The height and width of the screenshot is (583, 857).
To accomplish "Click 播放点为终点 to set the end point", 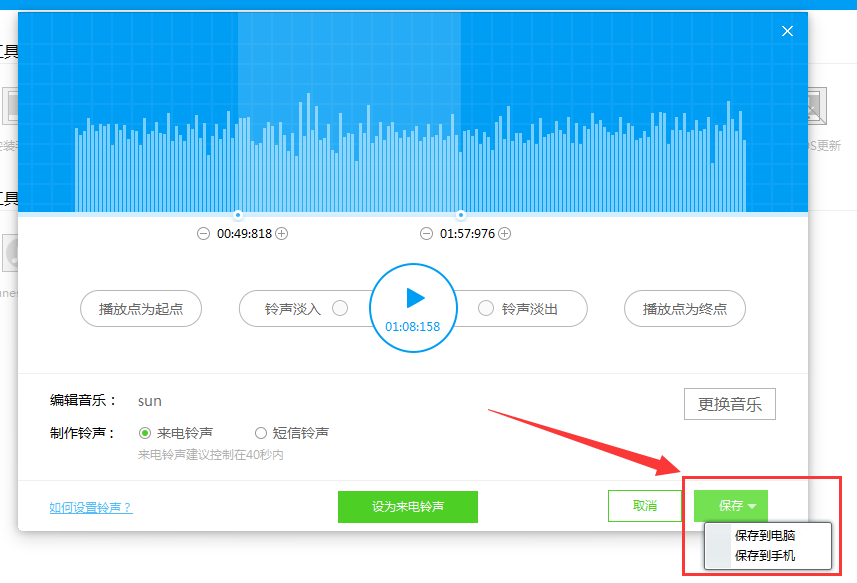I will coord(684,309).
